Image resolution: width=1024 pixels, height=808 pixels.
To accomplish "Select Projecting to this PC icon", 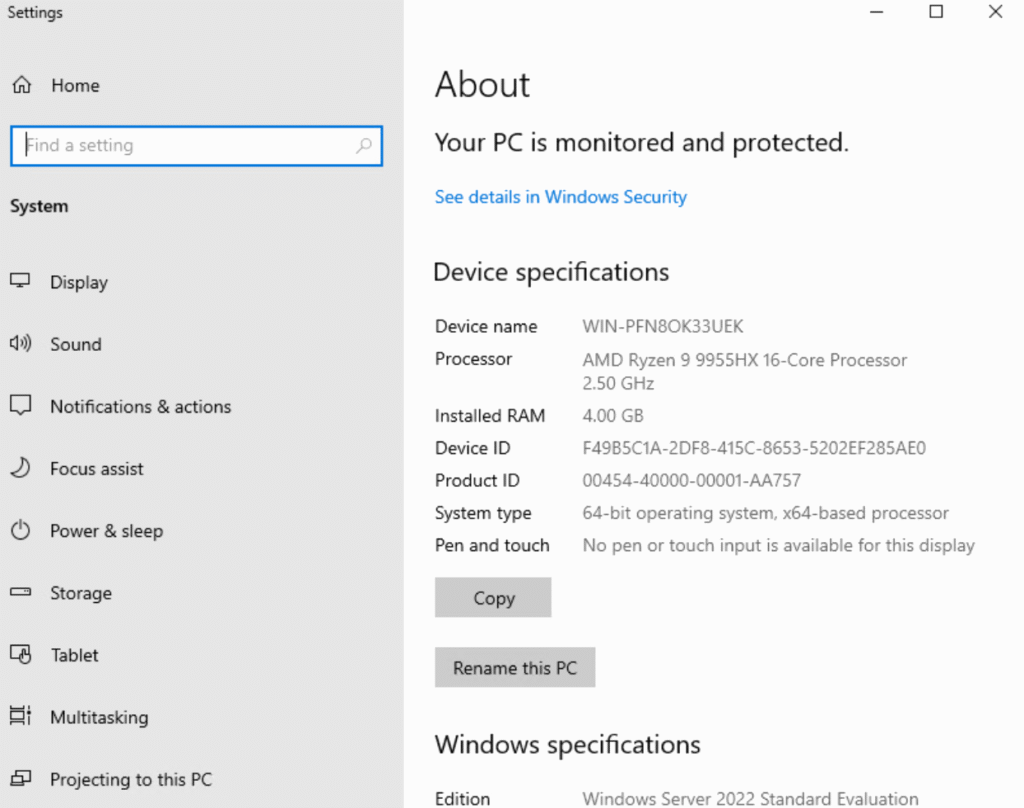I will coord(20,779).
